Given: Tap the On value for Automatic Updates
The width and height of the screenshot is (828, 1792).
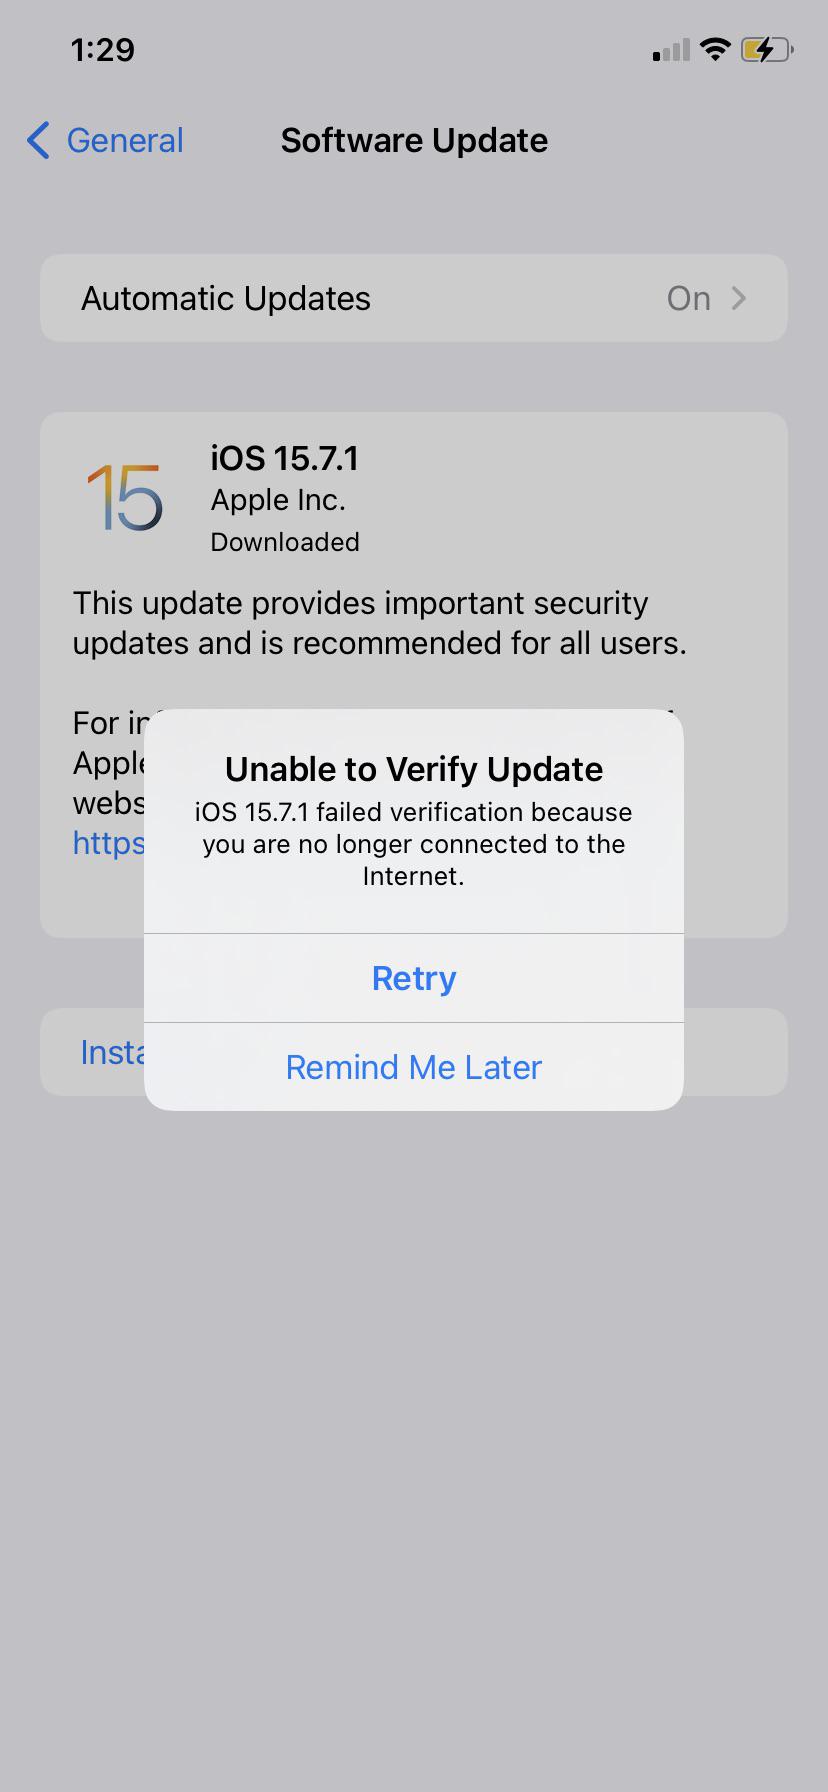Looking at the screenshot, I should pos(689,298).
